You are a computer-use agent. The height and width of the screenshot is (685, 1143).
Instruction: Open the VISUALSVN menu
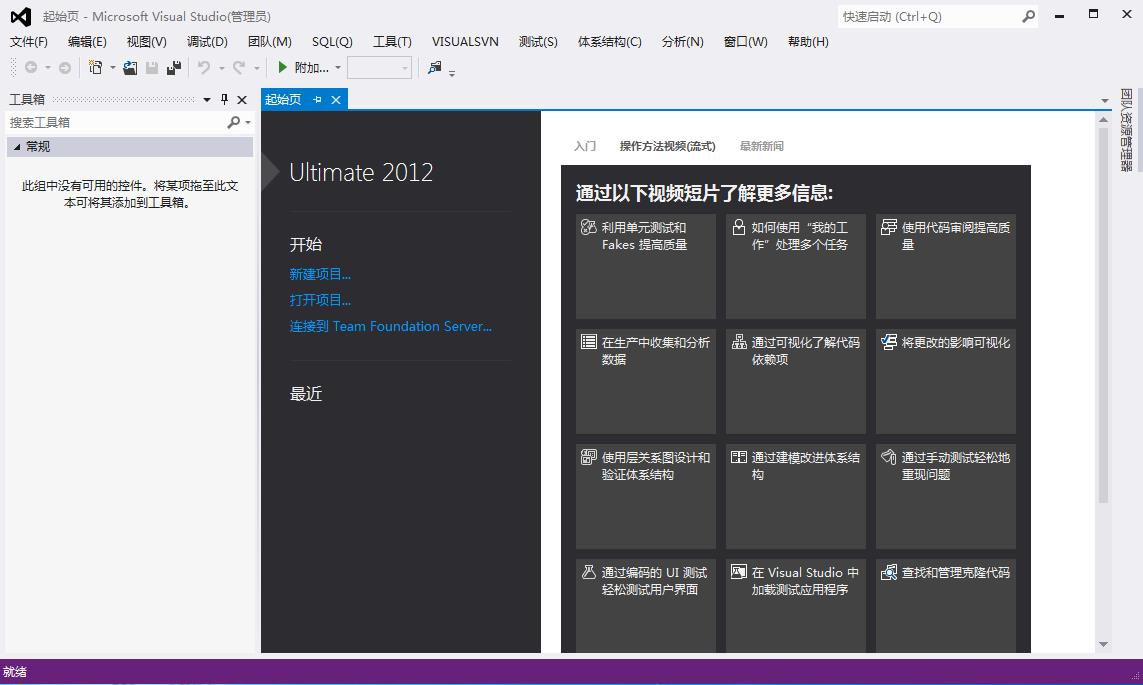click(x=465, y=42)
